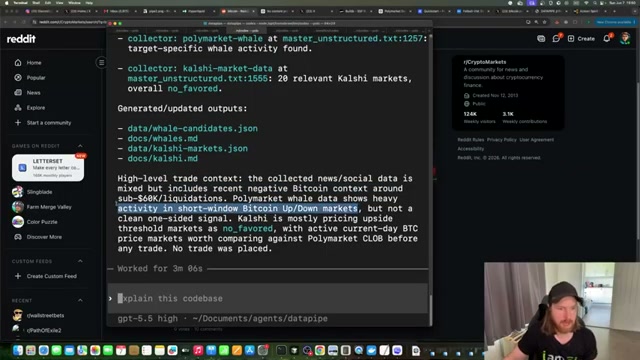Click data/whale-candidates.json in terminal output
640x360 pixels.
[192, 129]
